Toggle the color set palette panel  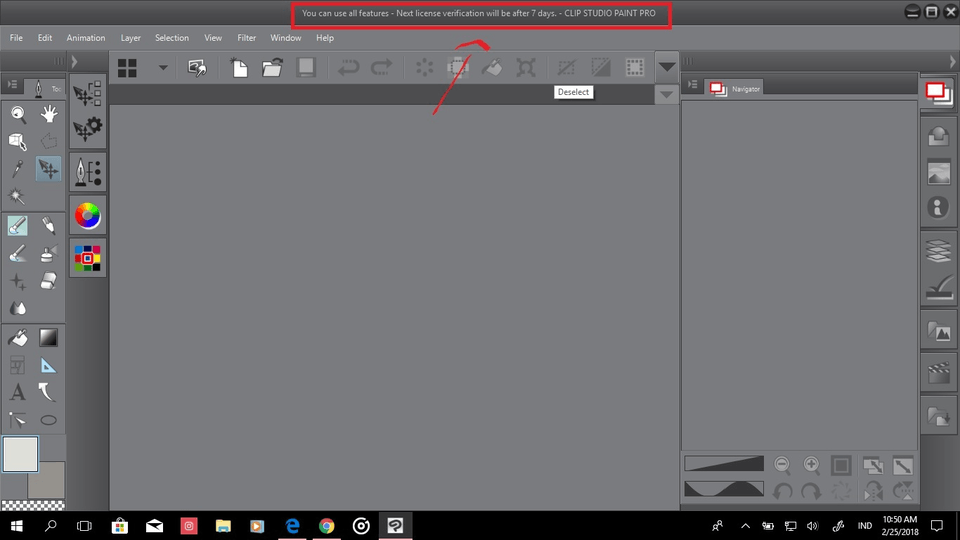(x=88, y=258)
